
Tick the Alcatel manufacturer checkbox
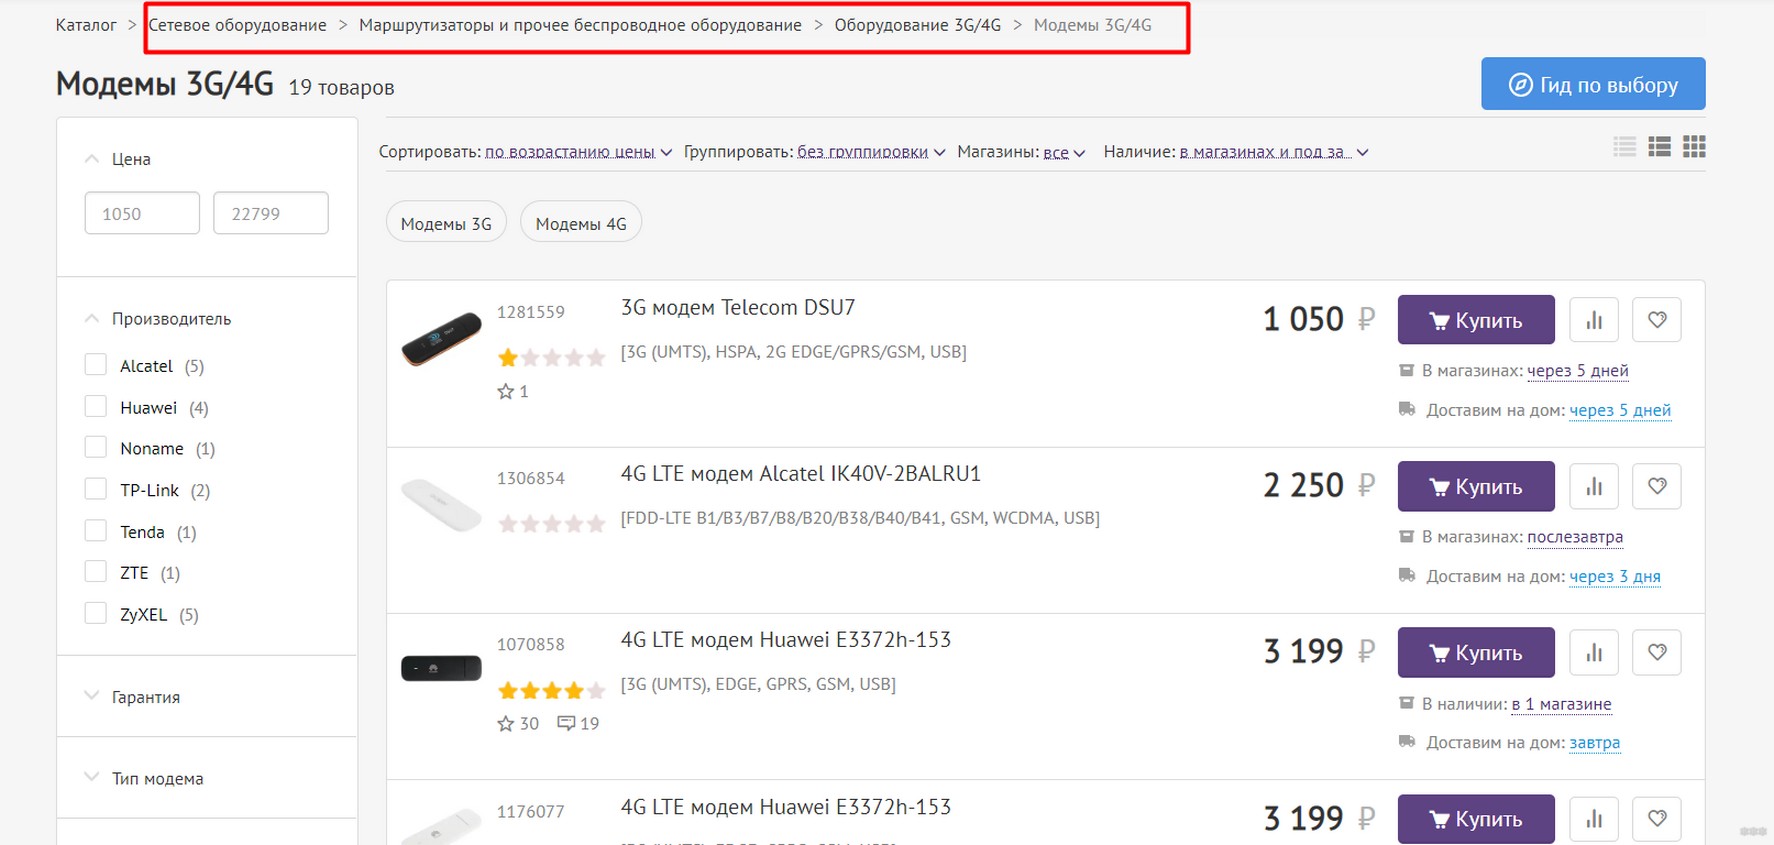pyautogui.click(x=96, y=365)
